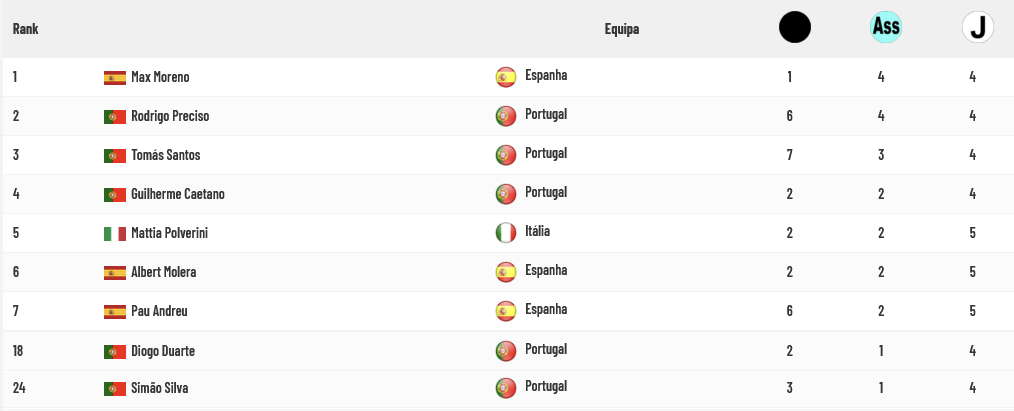Open the round Portugal badge in Simão Silva's row
1014x411 pixels.
tap(506, 388)
